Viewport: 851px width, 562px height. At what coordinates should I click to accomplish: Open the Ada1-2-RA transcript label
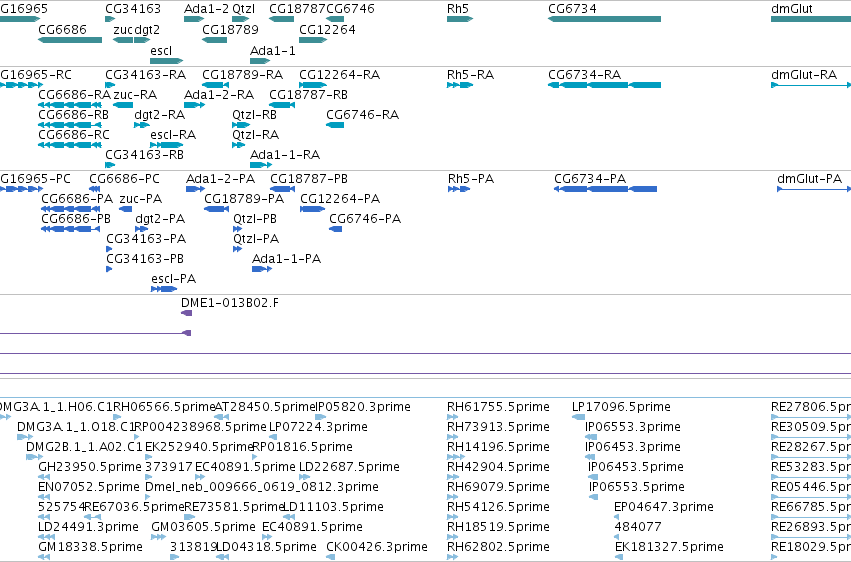pos(219,95)
